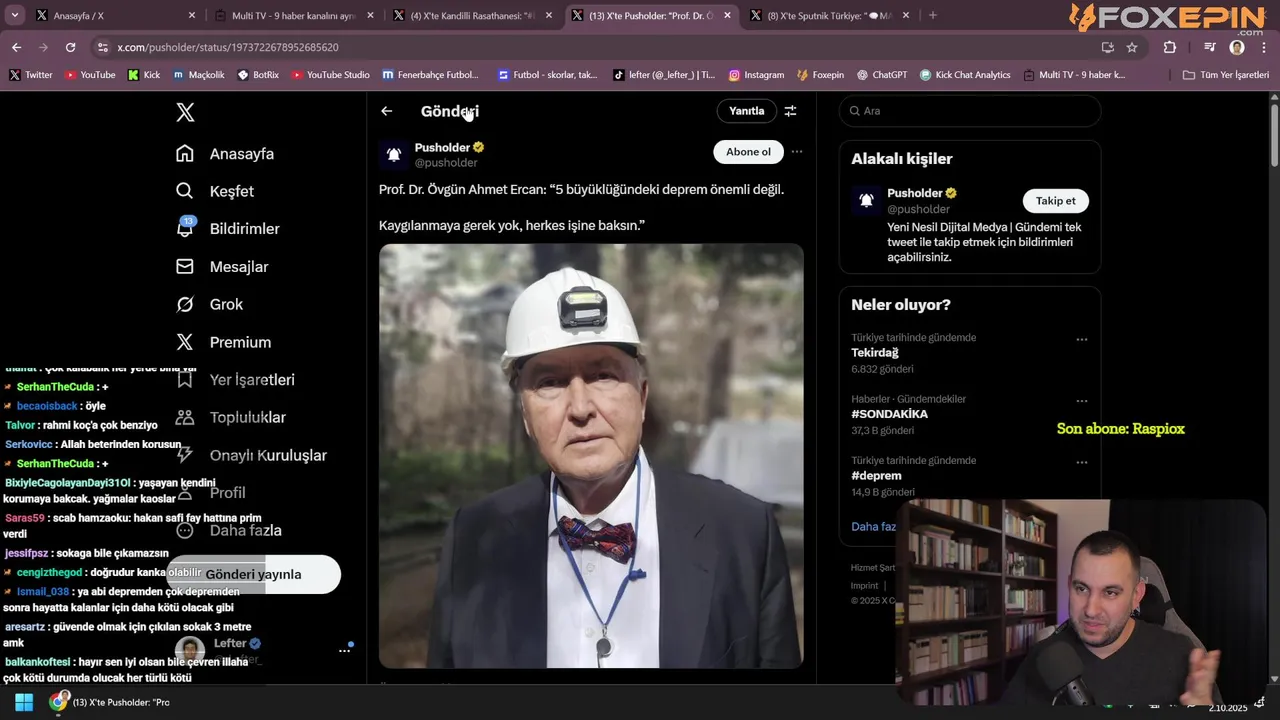The image size is (1280, 720).
Task: Switch to Sputnik Türkiye tab
Action: click(x=829, y=15)
